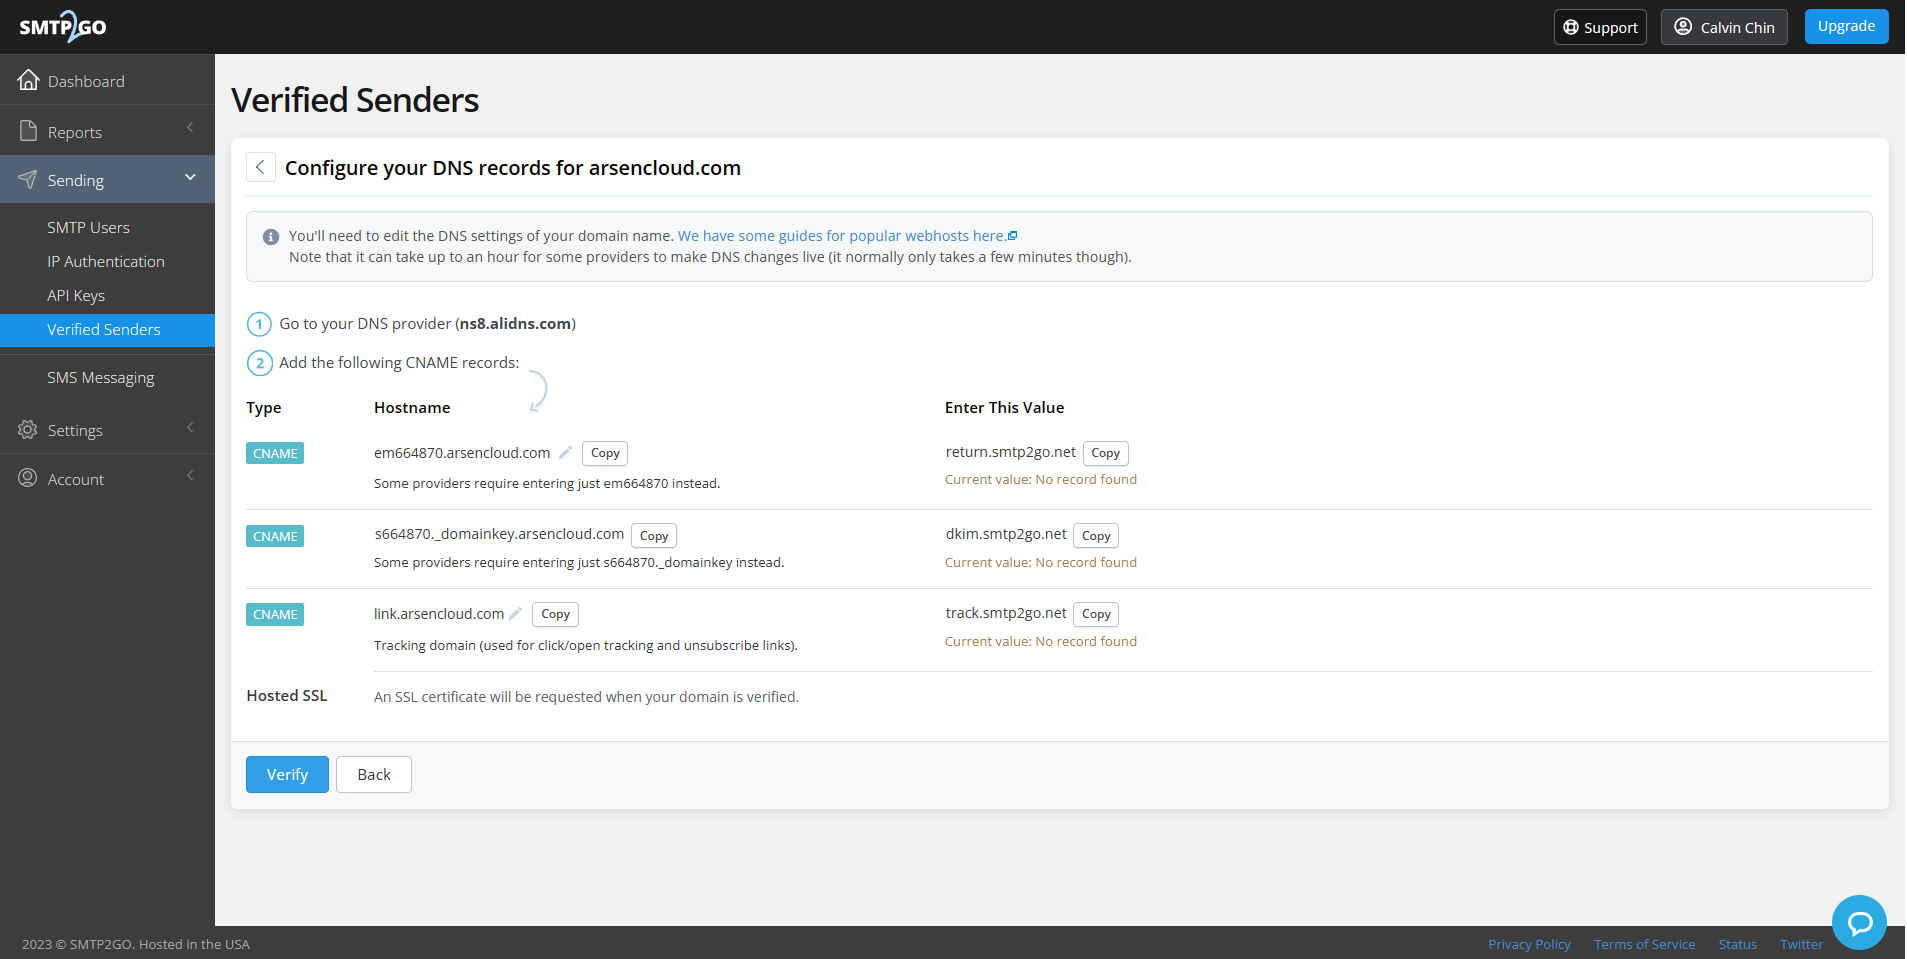Click CNAME badge for link.arsencloud.com row

275,614
